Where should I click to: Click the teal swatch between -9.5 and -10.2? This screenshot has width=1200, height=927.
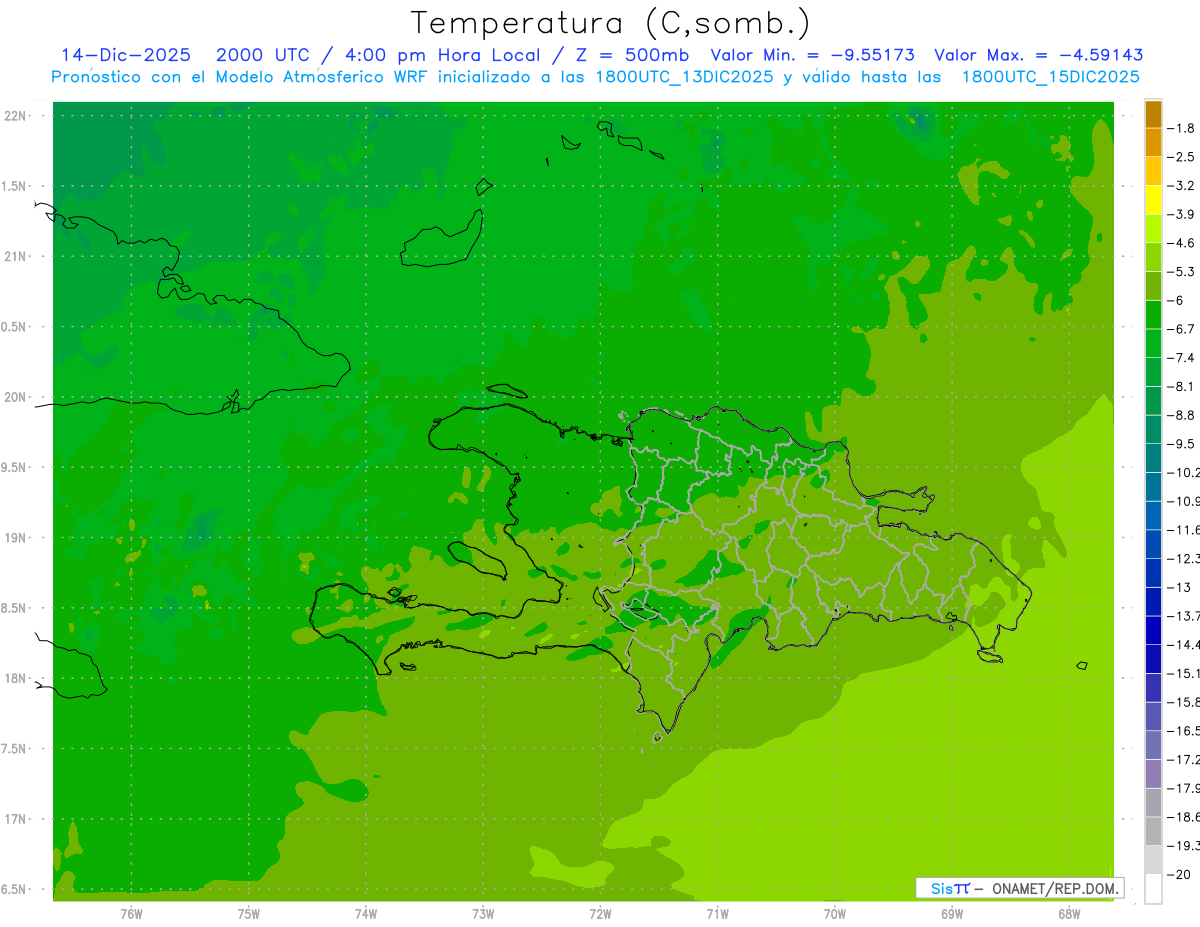point(1153,459)
